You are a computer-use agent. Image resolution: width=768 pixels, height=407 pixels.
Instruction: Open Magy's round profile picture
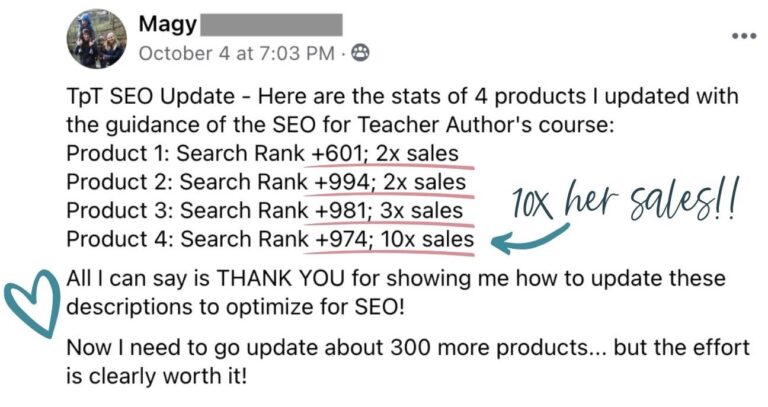[x=97, y=39]
